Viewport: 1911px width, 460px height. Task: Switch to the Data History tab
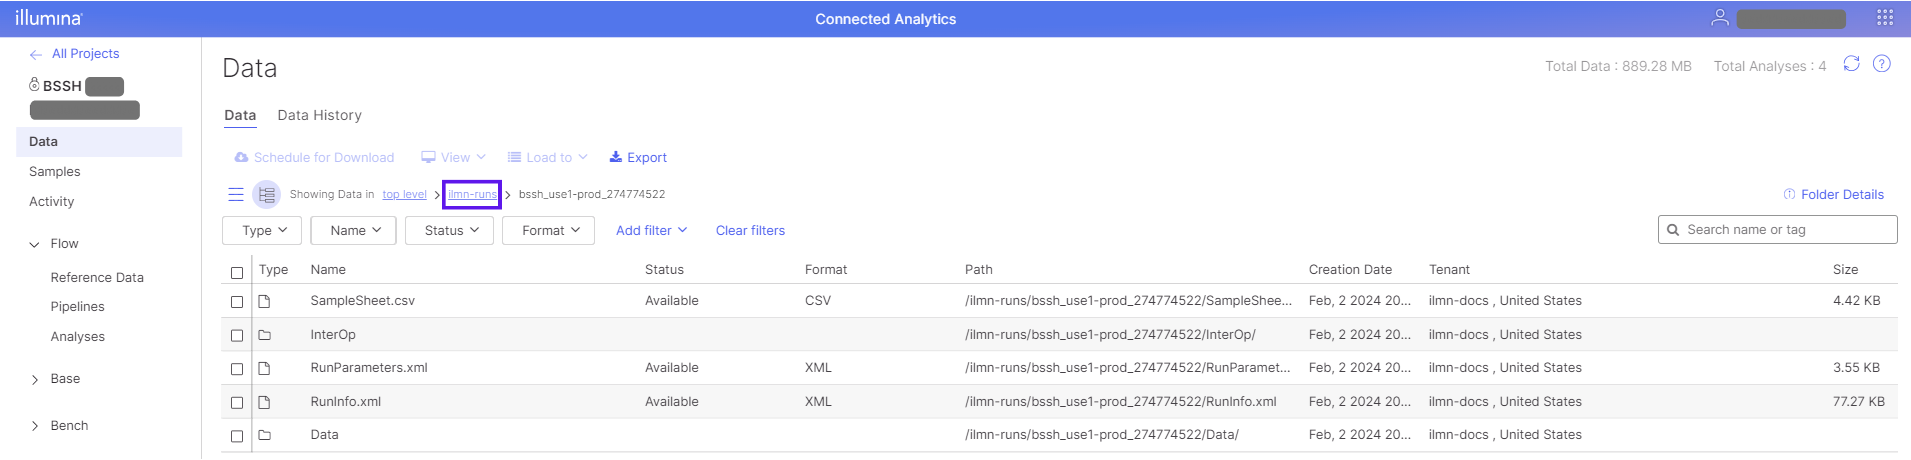(x=319, y=115)
